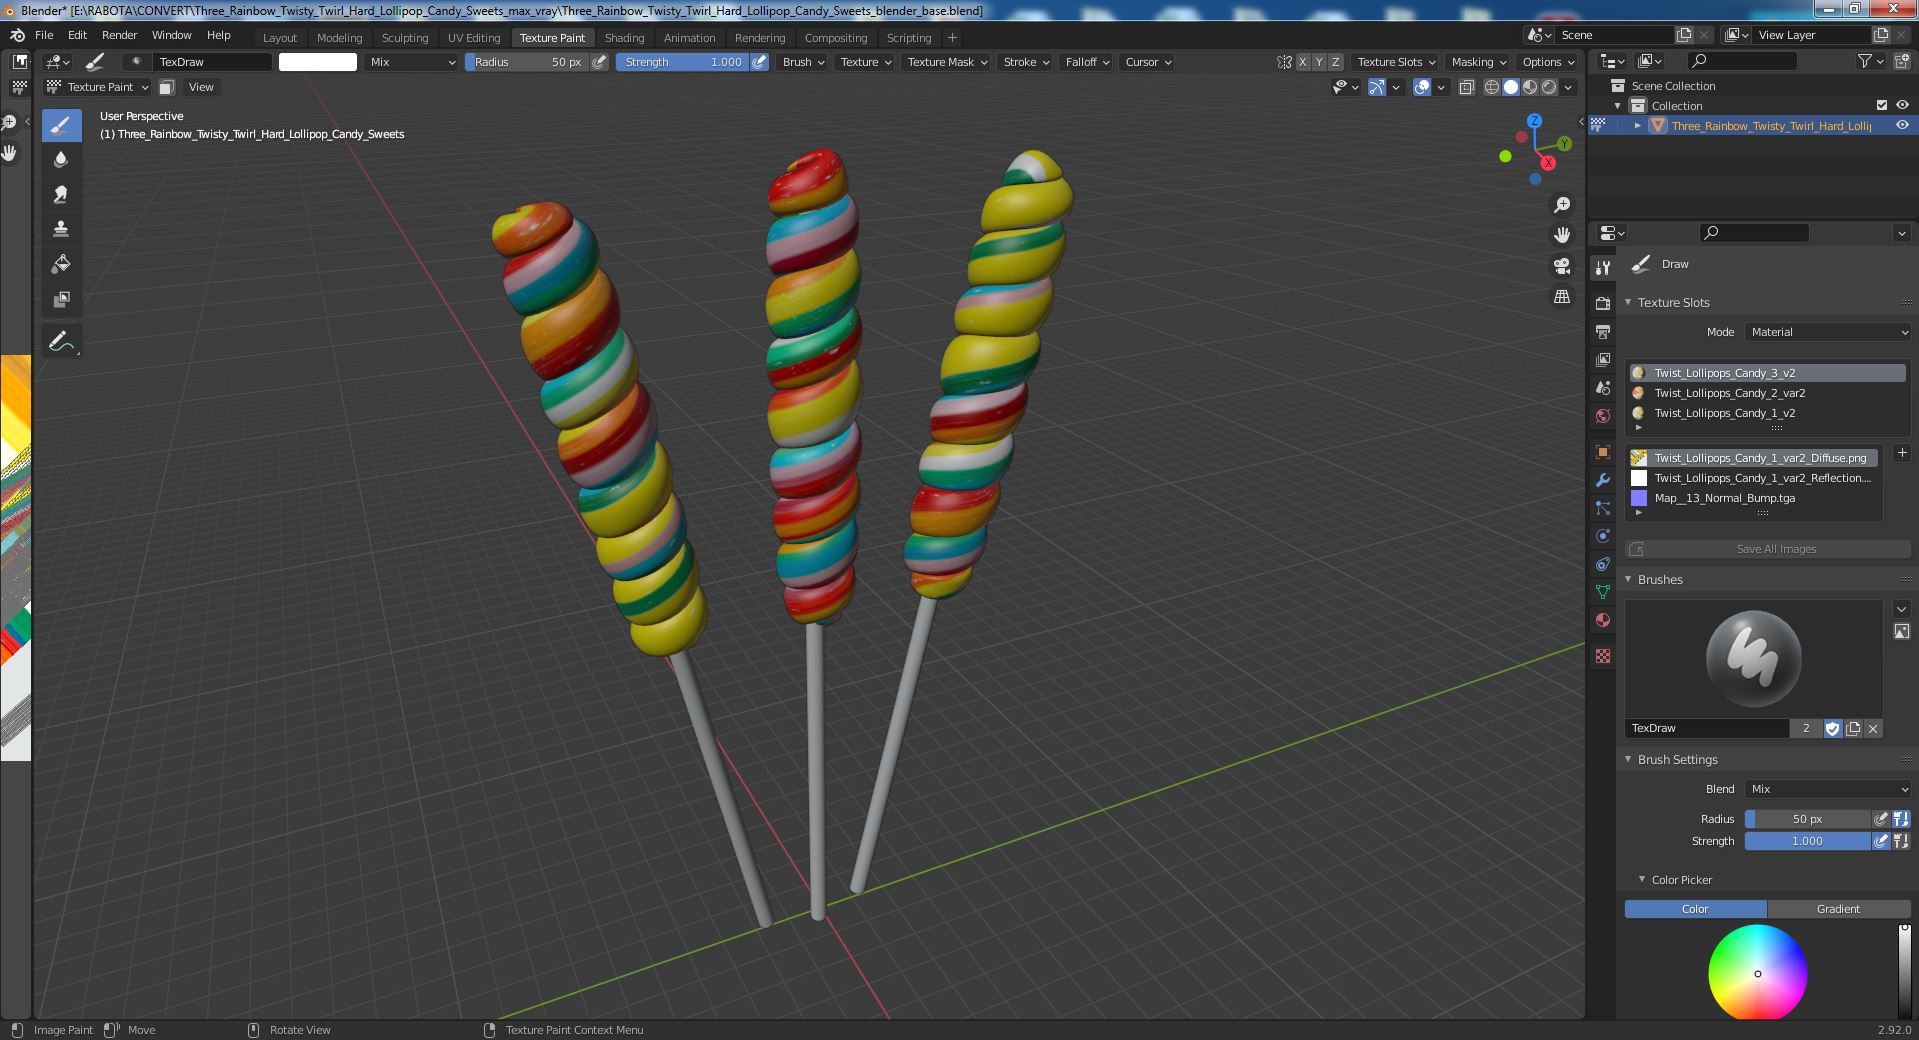Open the Masking dropdown

1478,62
